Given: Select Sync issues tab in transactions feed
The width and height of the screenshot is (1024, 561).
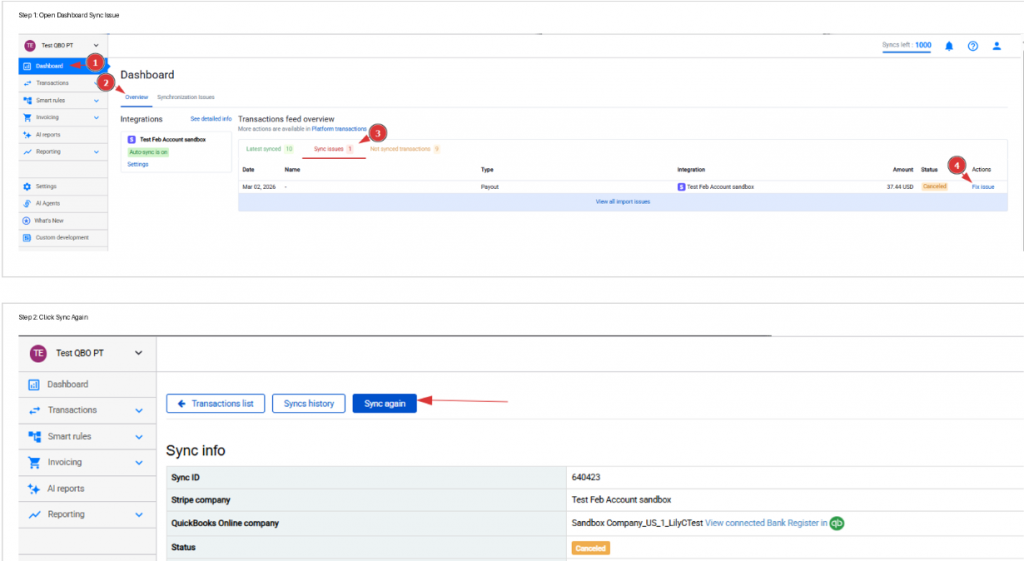Looking at the screenshot, I should 333,149.
